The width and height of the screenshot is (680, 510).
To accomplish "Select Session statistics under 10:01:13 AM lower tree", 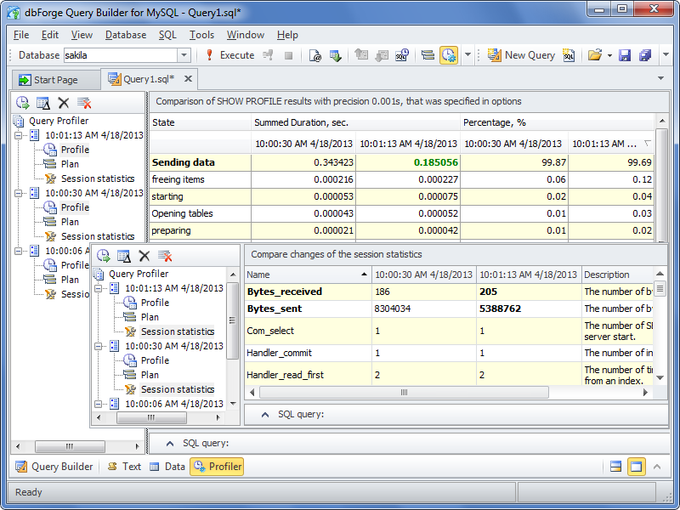I will point(177,332).
